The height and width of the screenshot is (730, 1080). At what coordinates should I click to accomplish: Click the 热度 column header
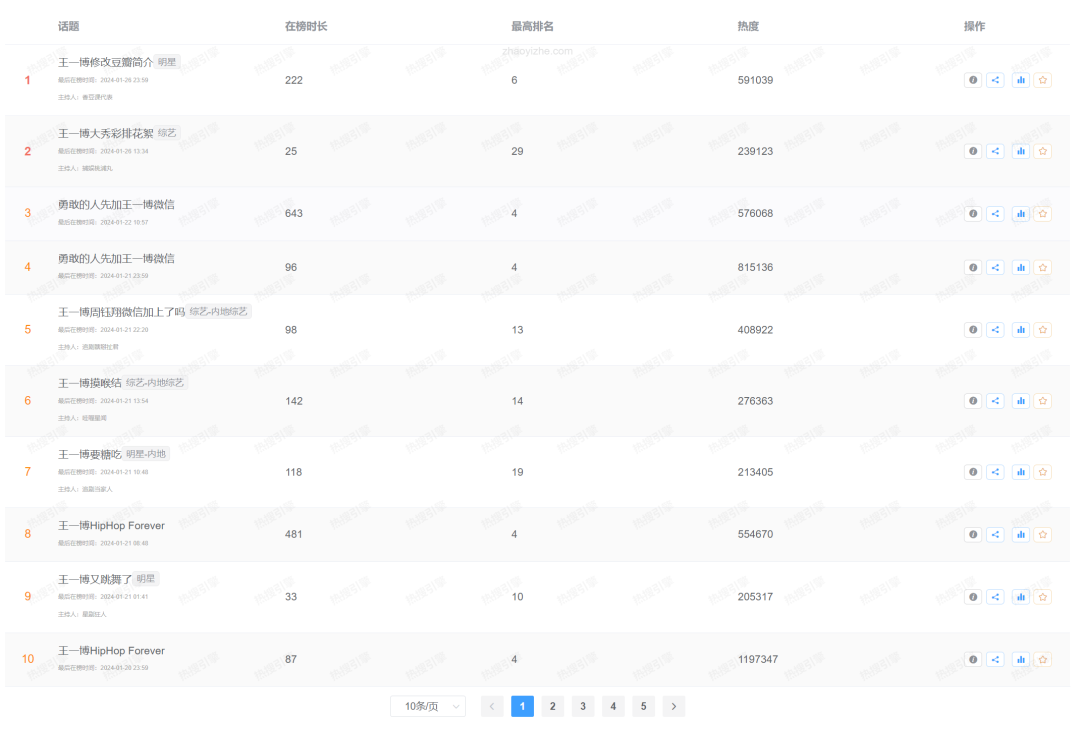coord(747,26)
